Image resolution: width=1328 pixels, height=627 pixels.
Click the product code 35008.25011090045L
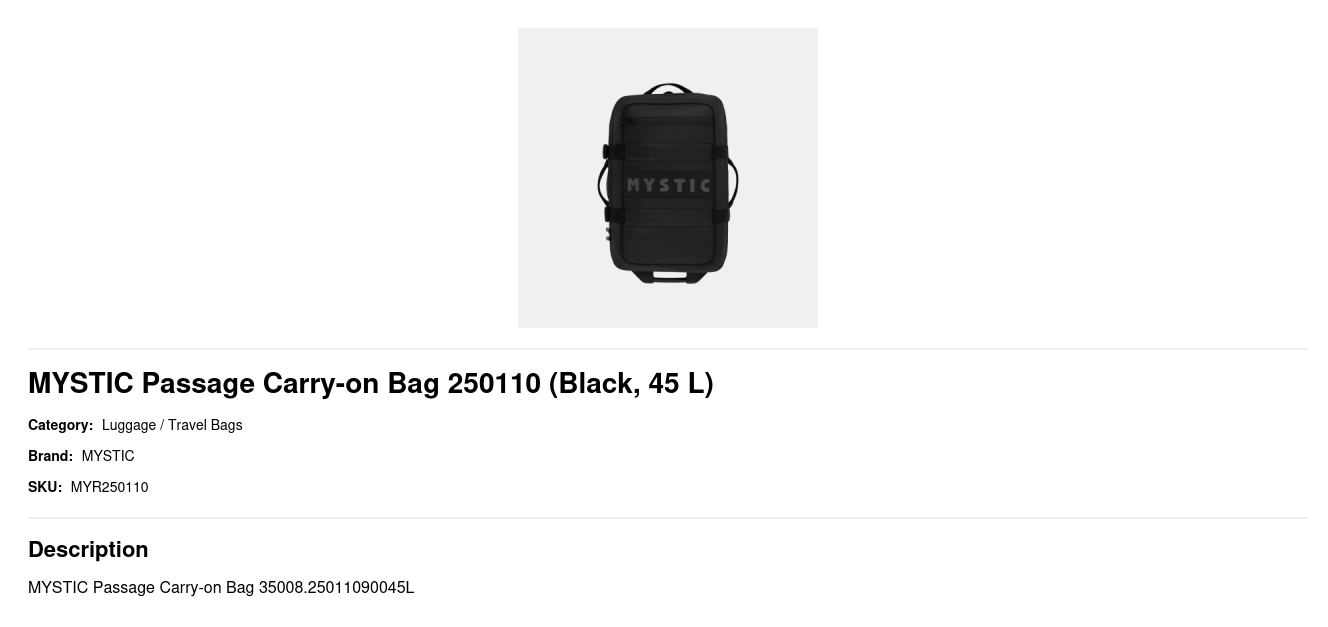click(x=336, y=587)
